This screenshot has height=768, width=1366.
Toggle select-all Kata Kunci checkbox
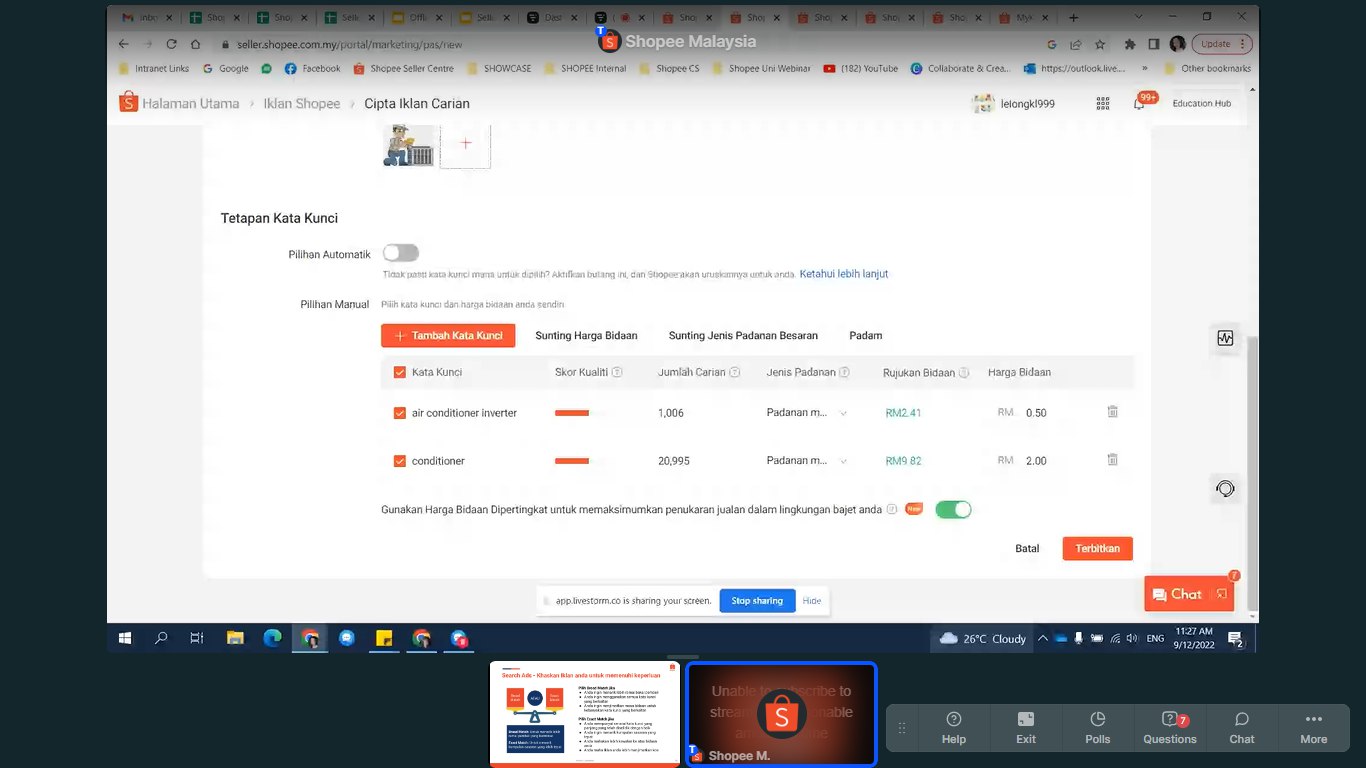(400, 372)
